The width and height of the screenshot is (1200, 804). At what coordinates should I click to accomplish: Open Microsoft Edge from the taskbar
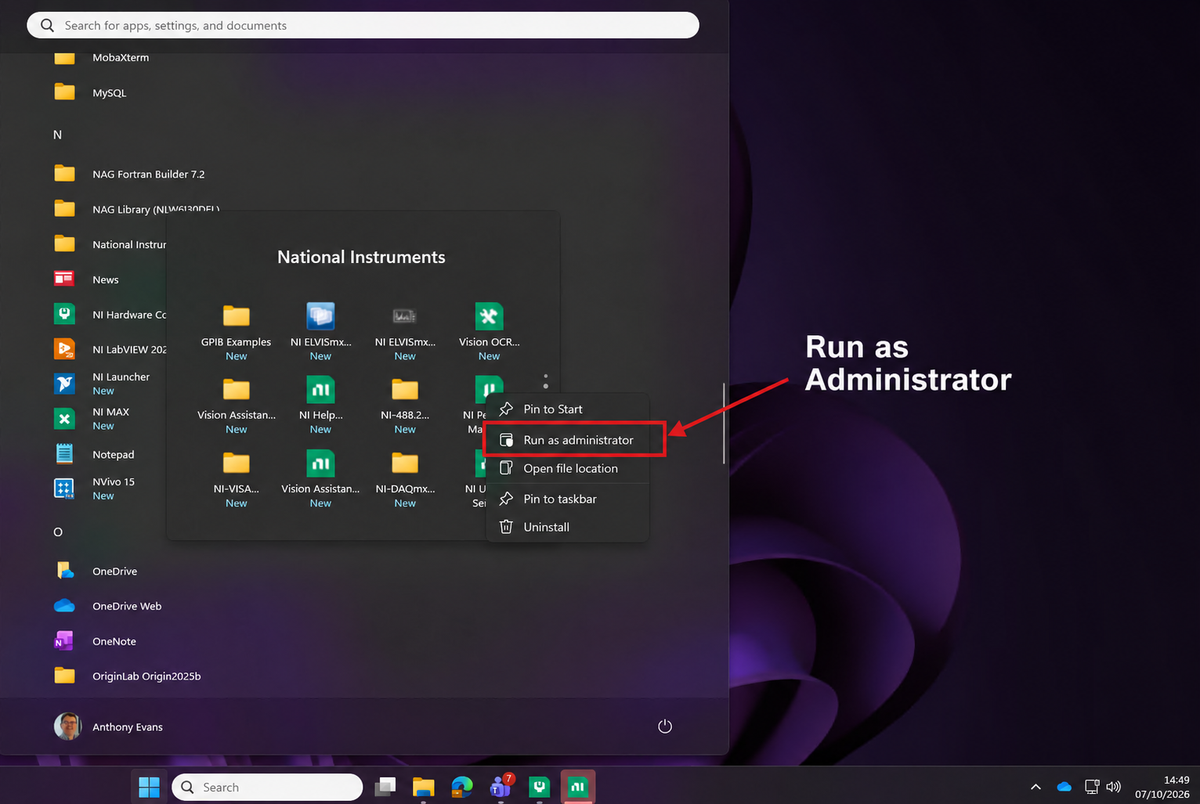(462, 787)
